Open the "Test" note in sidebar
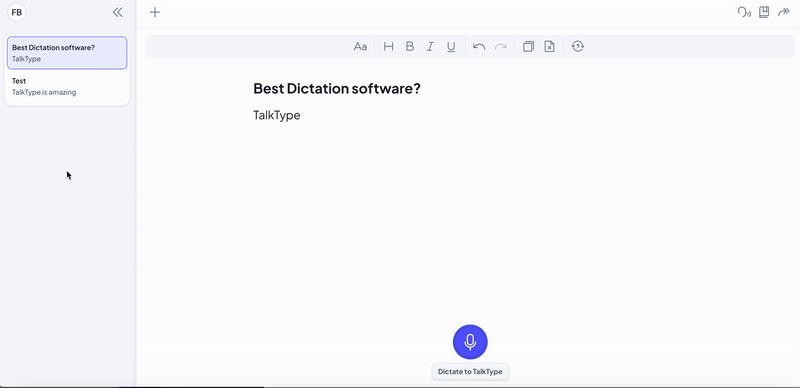The image size is (800, 388). pos(67,87)
